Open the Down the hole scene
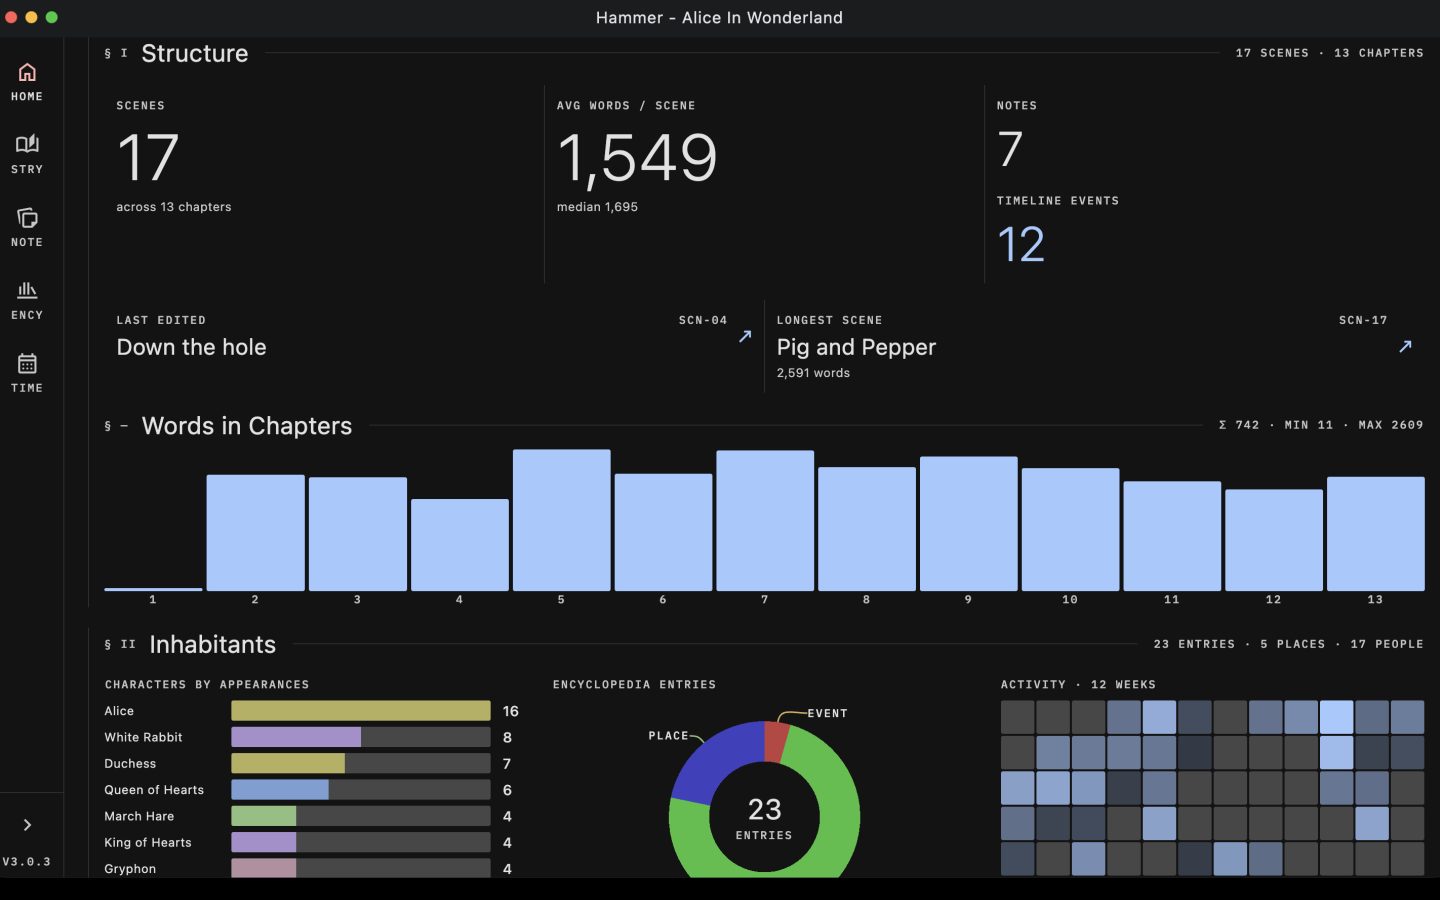The height and width of the screenshot is (900, 1440). pos(191,347)
